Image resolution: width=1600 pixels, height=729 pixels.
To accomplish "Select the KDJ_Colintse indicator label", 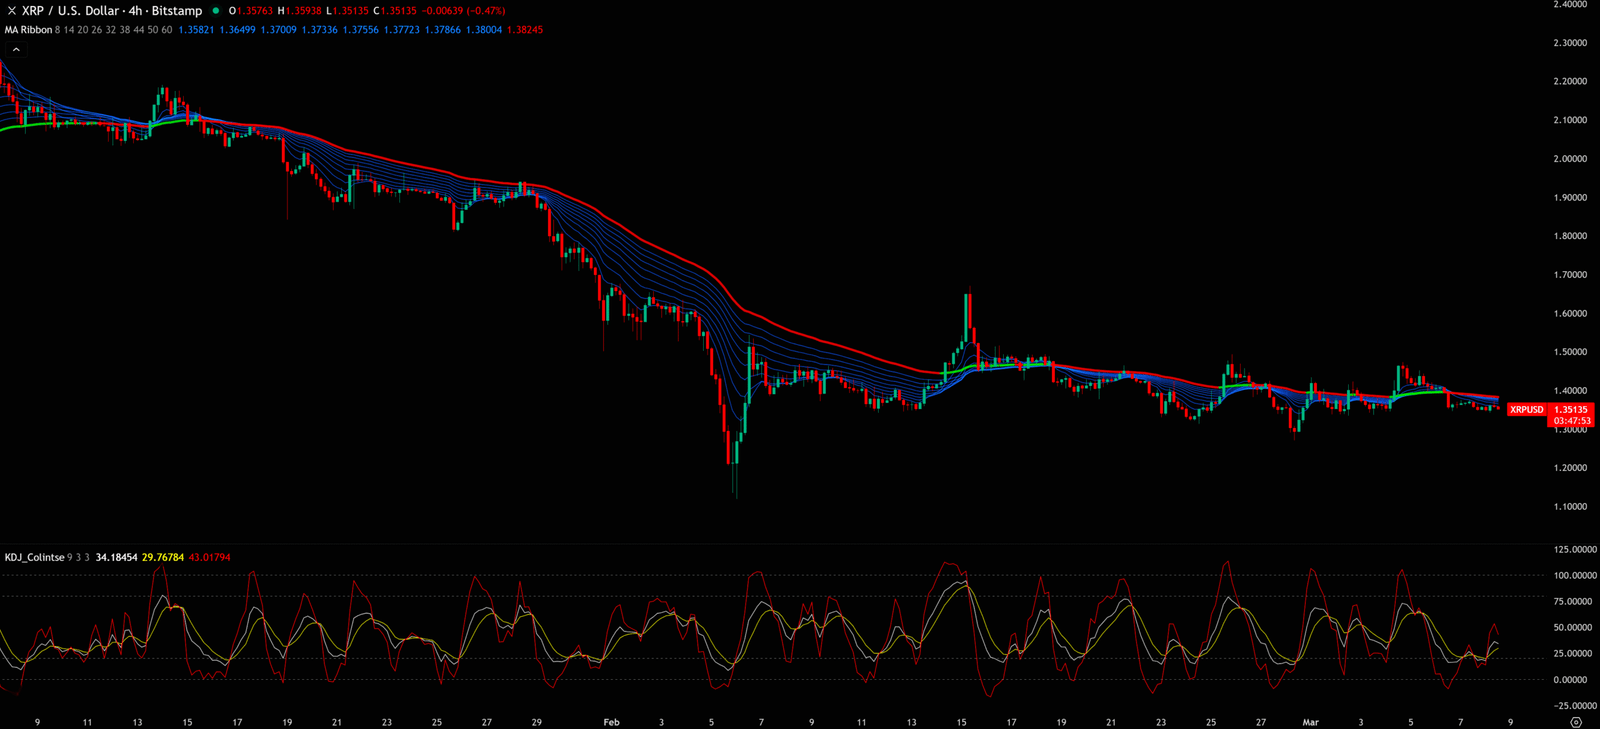I will pyautogui.click(x=34, y=557).
